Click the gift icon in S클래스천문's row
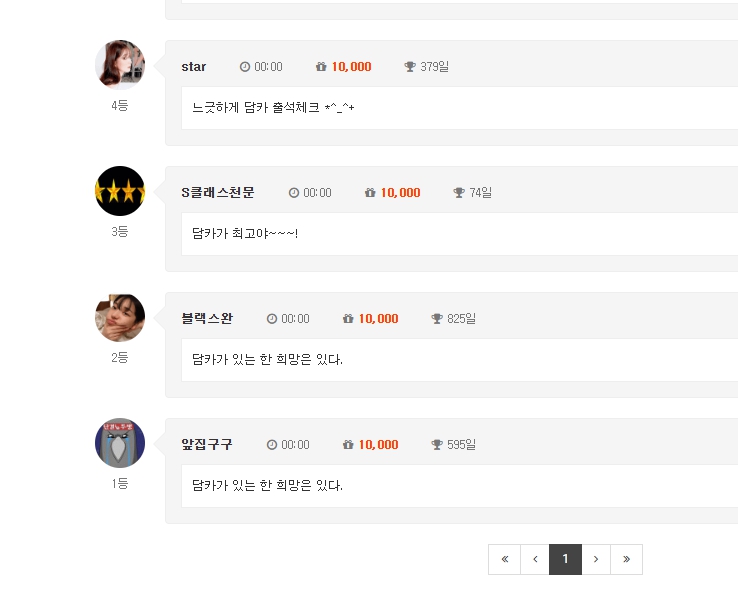738x591 pixels. 370,193
